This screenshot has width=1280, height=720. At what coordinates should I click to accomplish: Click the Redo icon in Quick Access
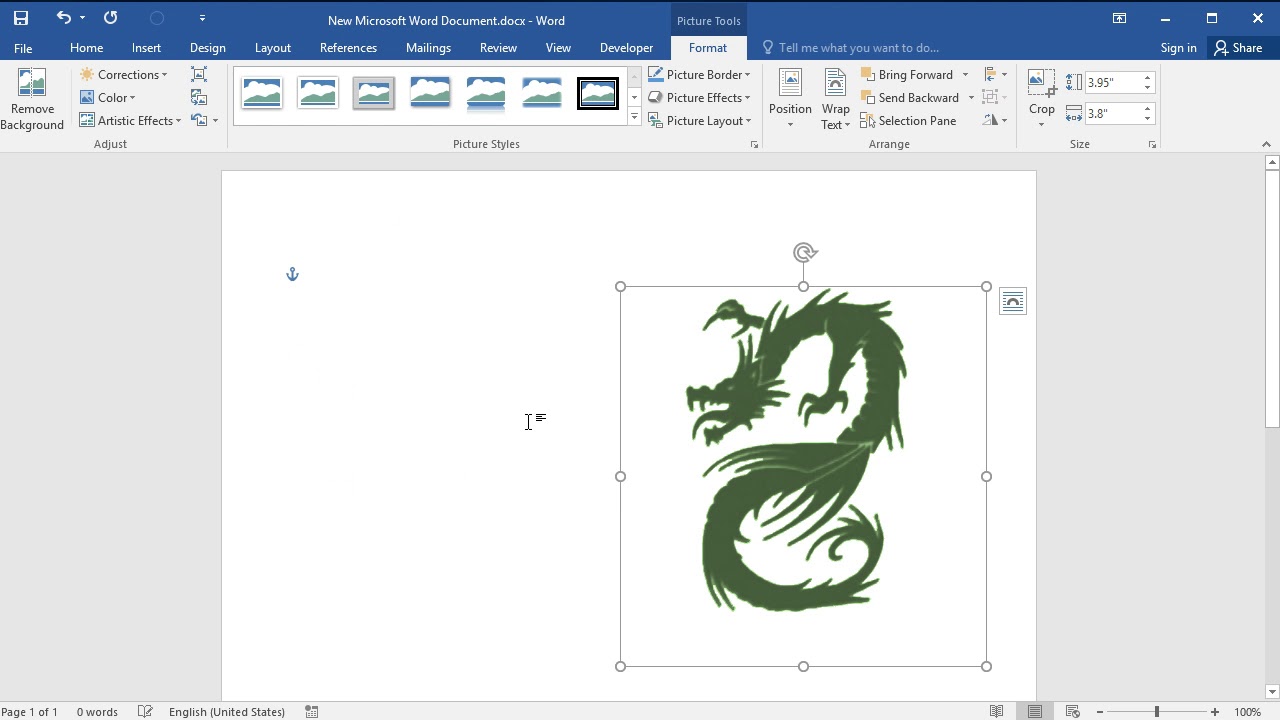tap(110, 18)
